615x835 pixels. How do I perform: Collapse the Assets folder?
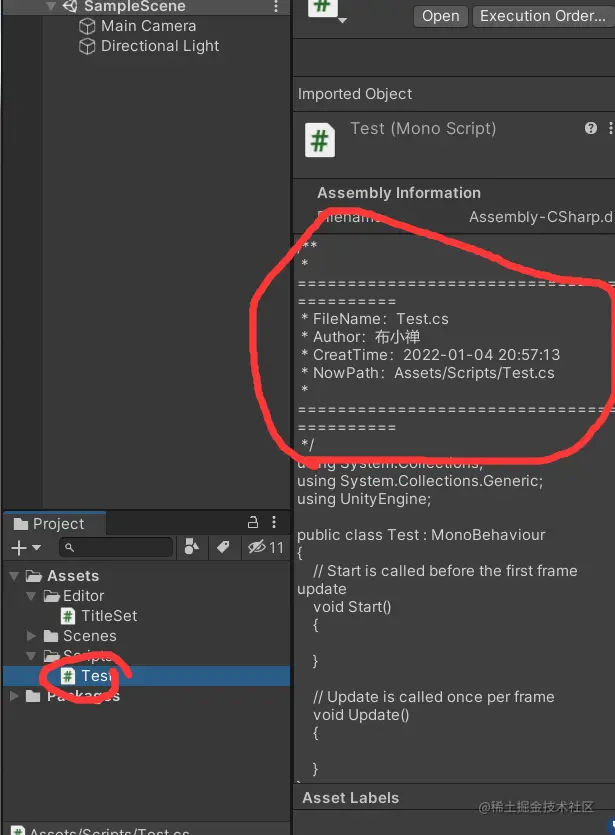pyautogui.click(x=14, y=576)
